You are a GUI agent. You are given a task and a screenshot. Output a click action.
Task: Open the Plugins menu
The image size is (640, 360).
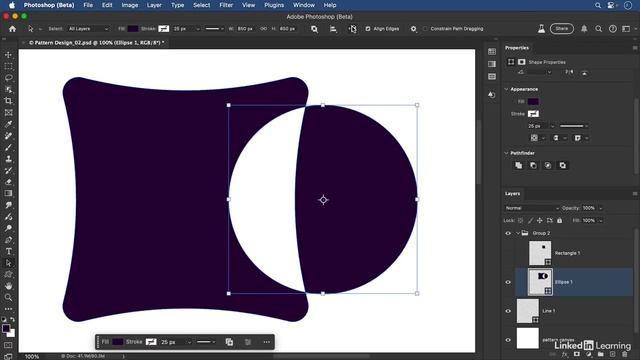click(x=274, y=5)
